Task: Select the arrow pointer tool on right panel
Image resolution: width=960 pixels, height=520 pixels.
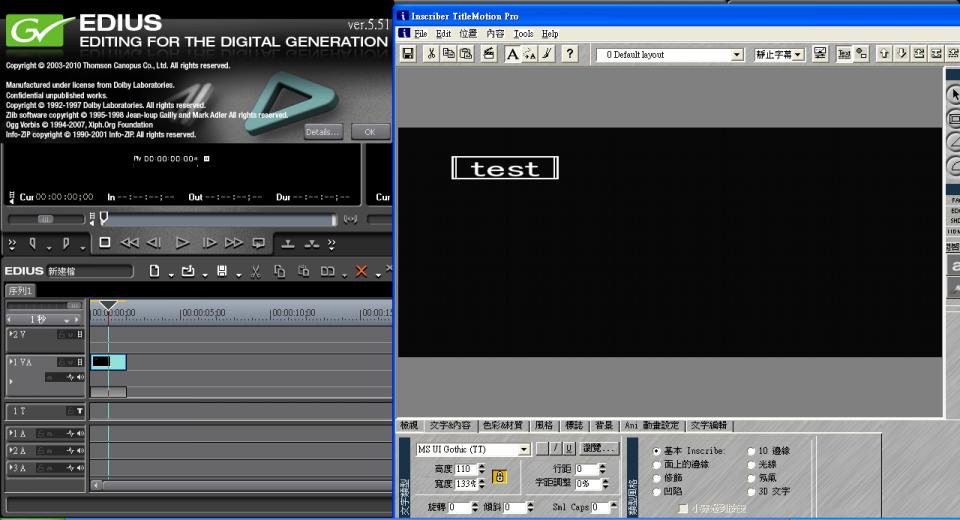Action: 954,95
